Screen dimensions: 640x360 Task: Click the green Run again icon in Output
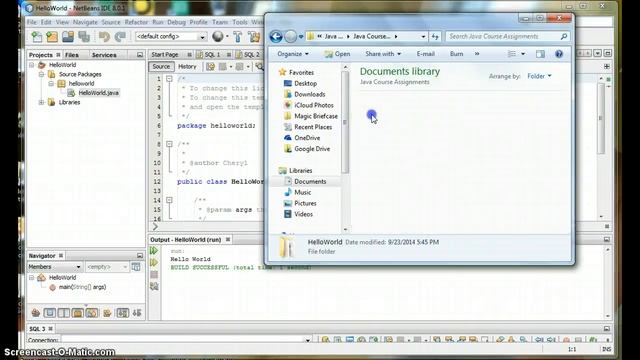point(154,251)
